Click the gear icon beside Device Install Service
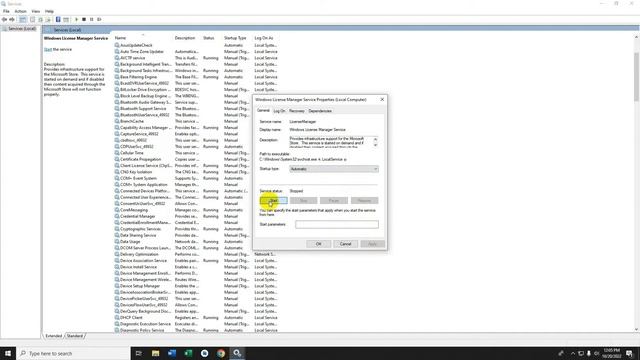Screen dimensions: 640x360 click(x=117, y=267)
